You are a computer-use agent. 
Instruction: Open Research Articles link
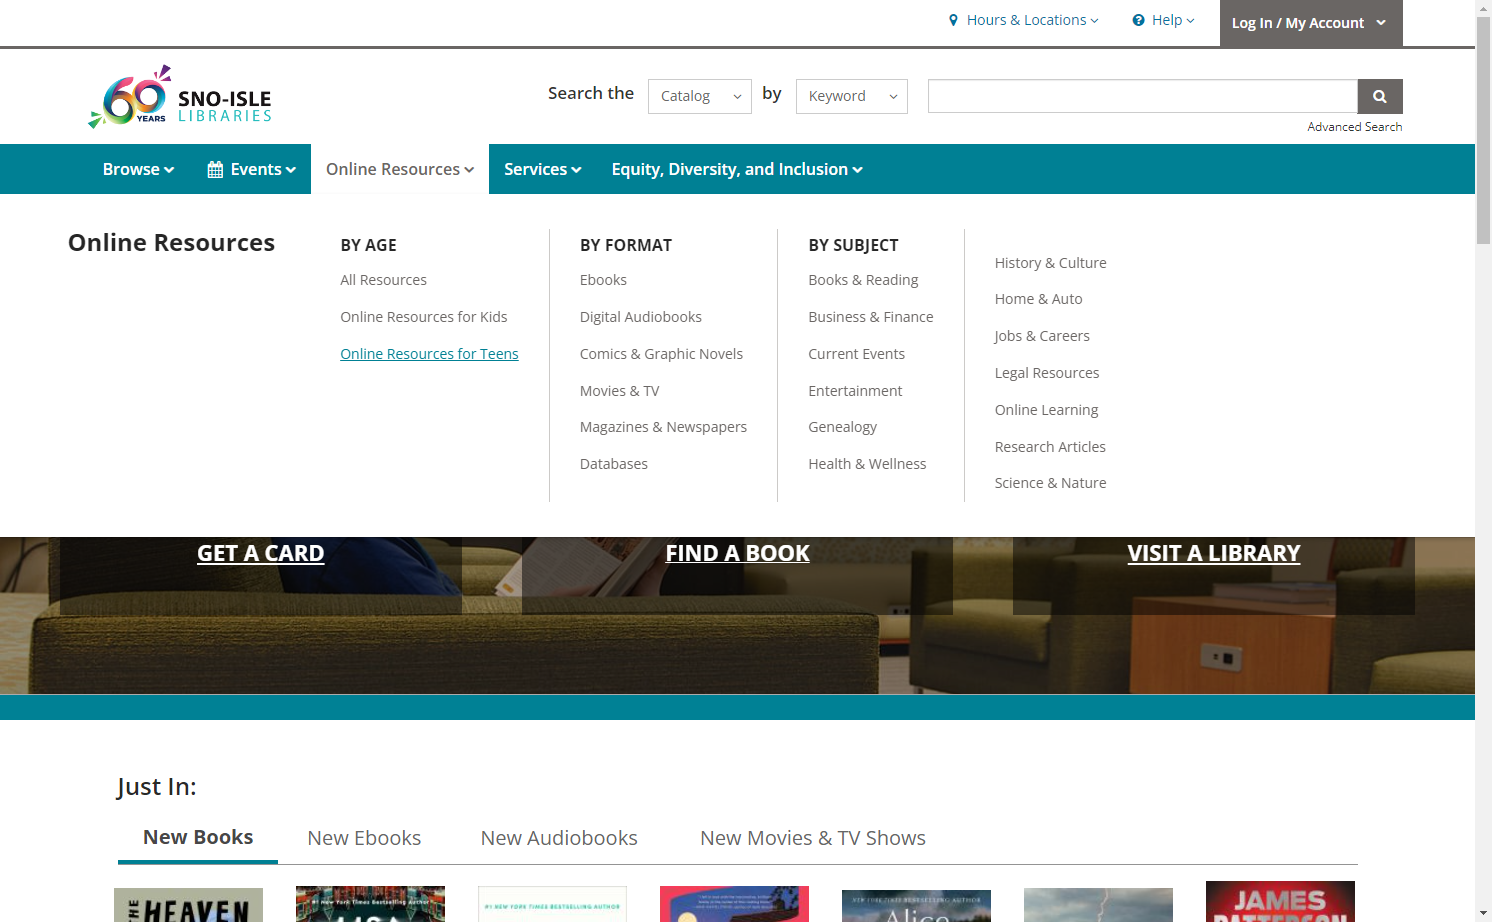pos(1051,447)
